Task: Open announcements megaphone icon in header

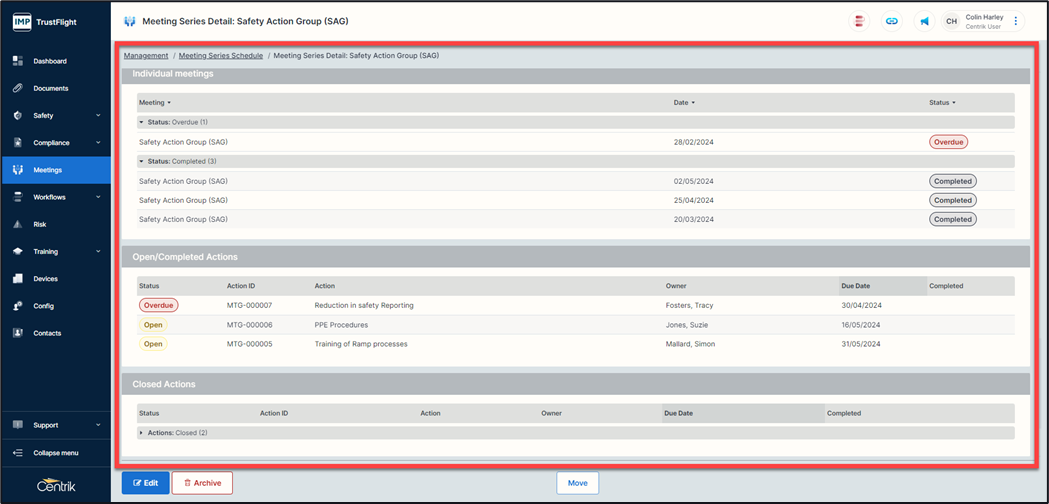Action: click(924, 21)
